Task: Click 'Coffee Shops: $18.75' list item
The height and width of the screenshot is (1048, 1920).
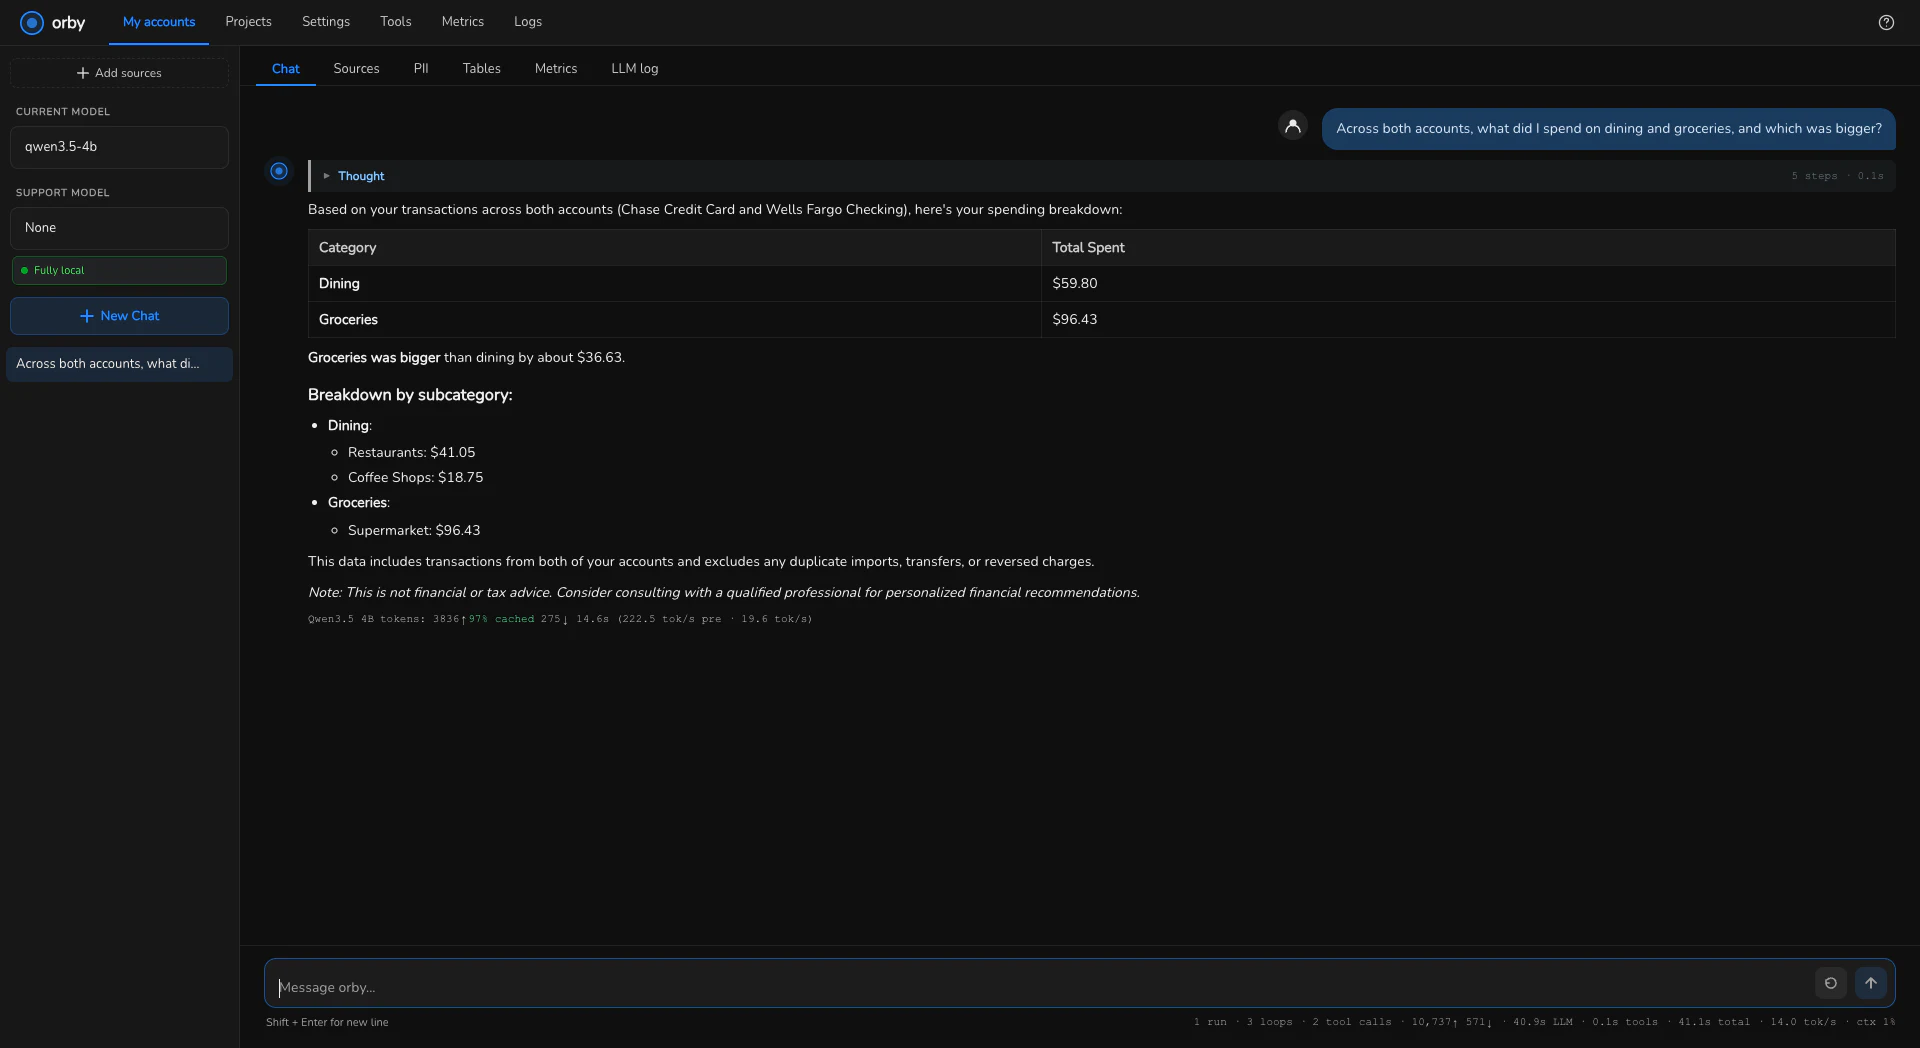Action: [416, 478]
